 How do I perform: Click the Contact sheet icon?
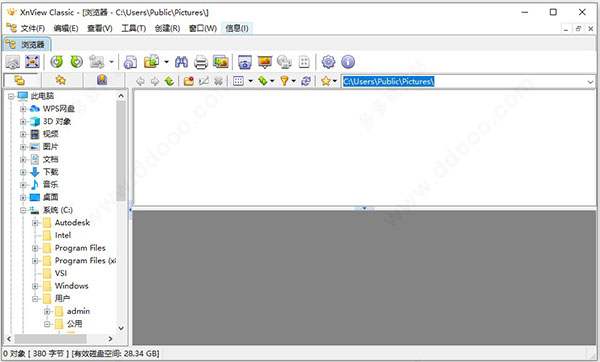pyautogui.click(x=304, y=62)
